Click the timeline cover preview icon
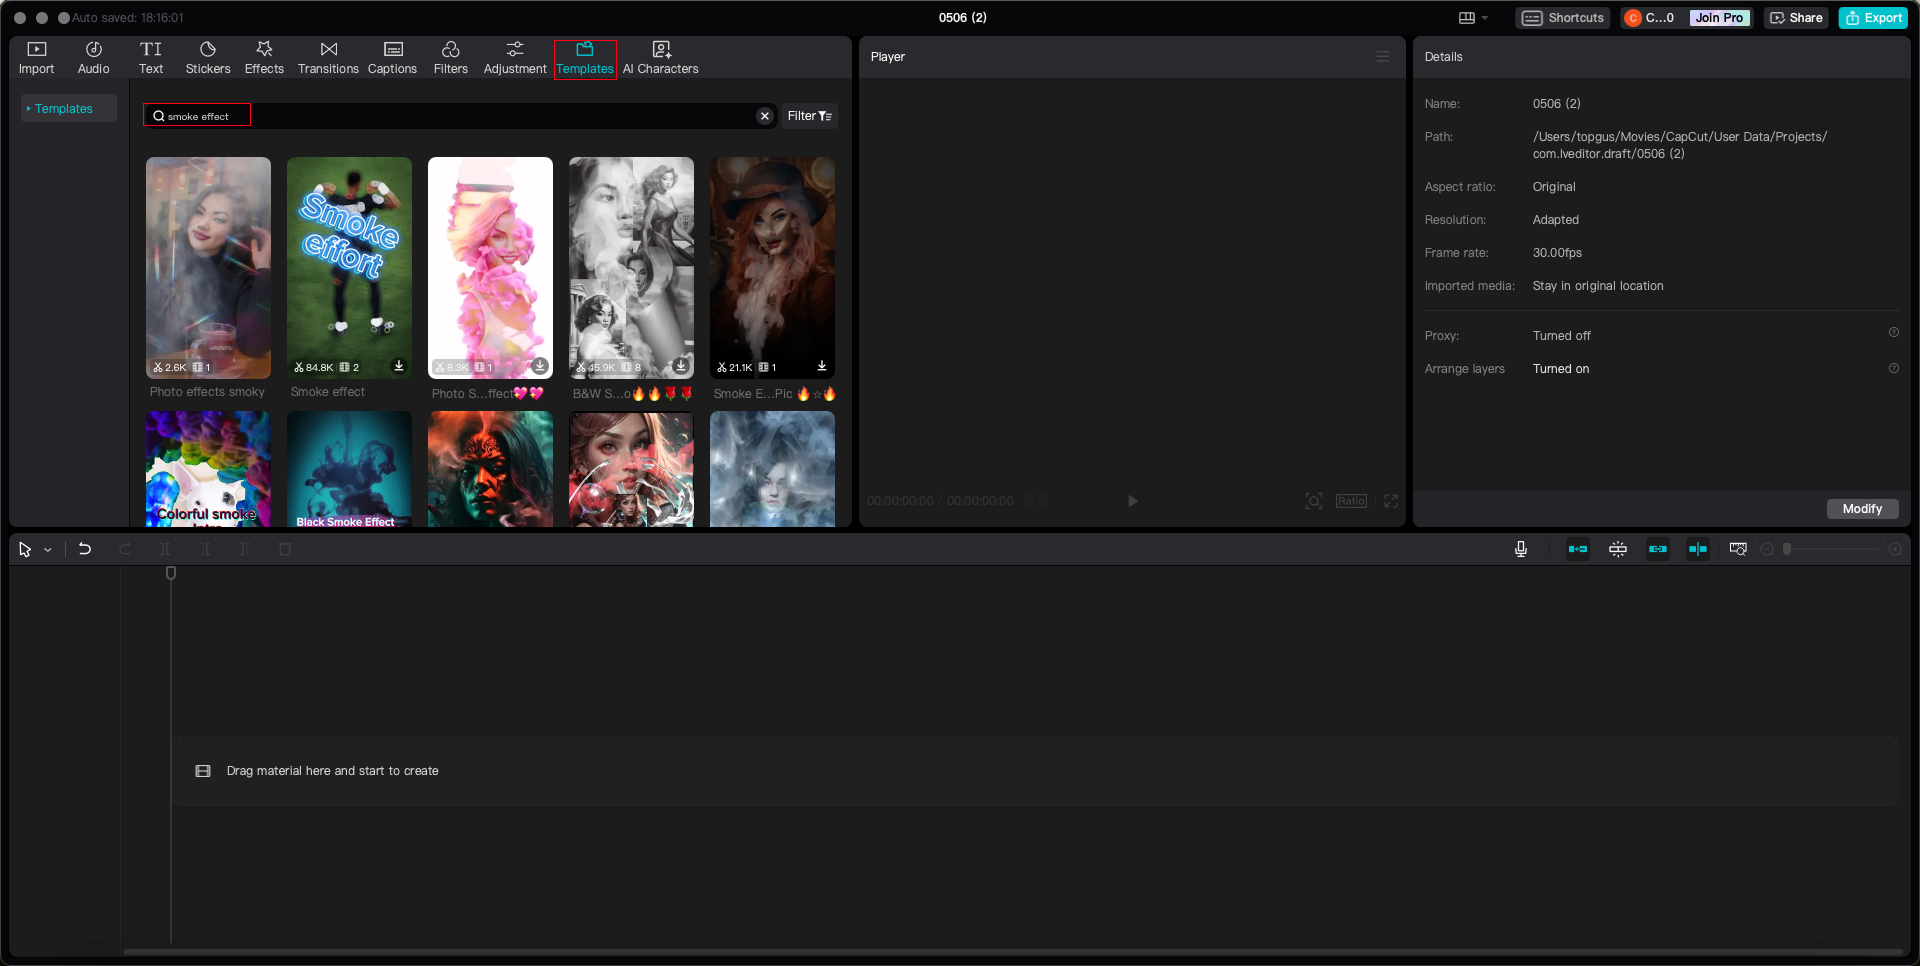Image resolution: width=1920 pixels, height=966 pixels. (1738, 549)
